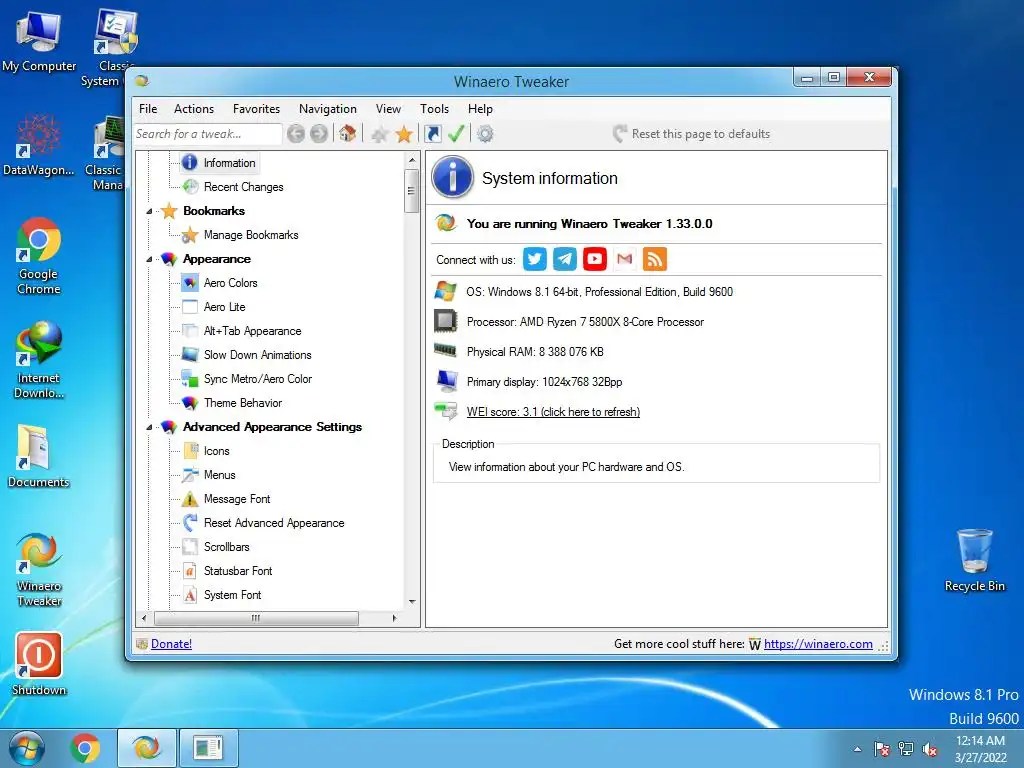1024x768 pixels.
Task: Select Manage Bookmarks item
Action: click(251, 235)
